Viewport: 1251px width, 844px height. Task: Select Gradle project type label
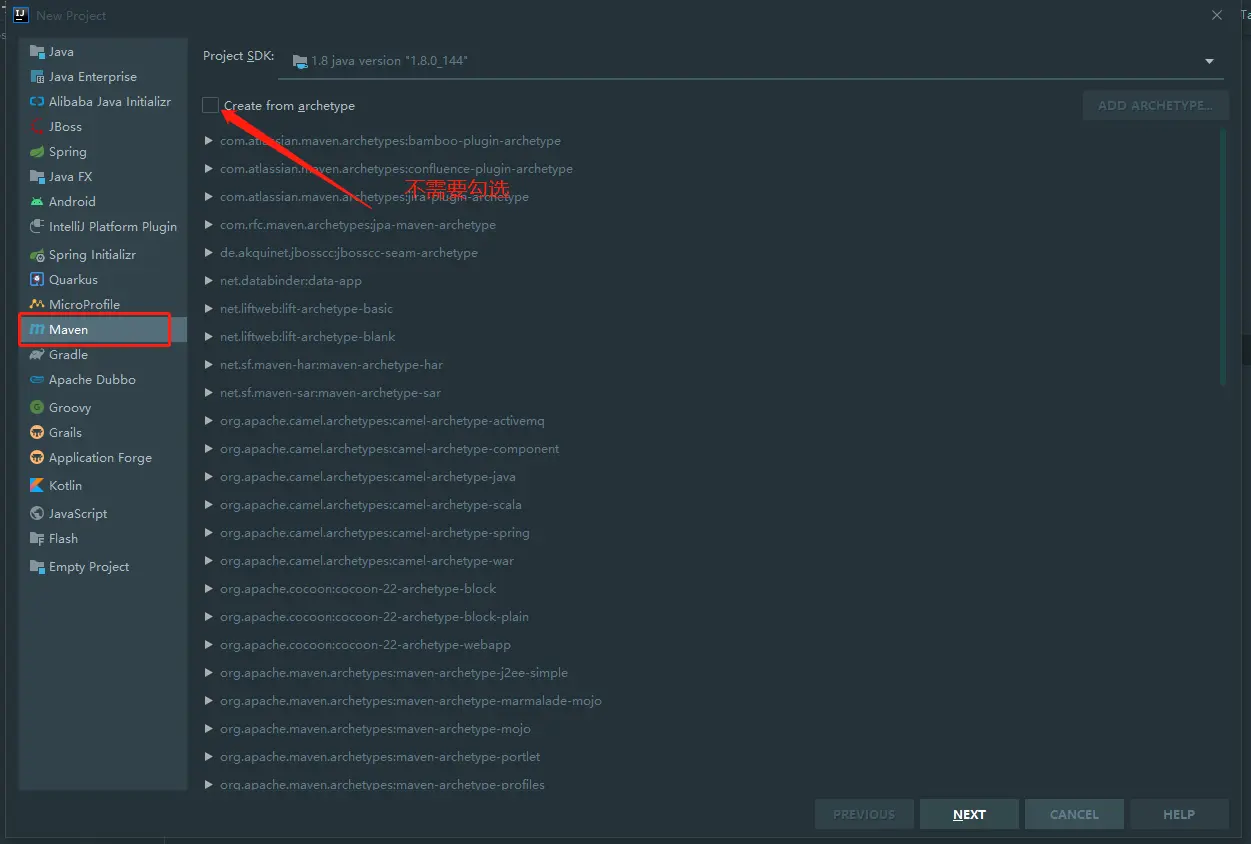tap(68, 355)
